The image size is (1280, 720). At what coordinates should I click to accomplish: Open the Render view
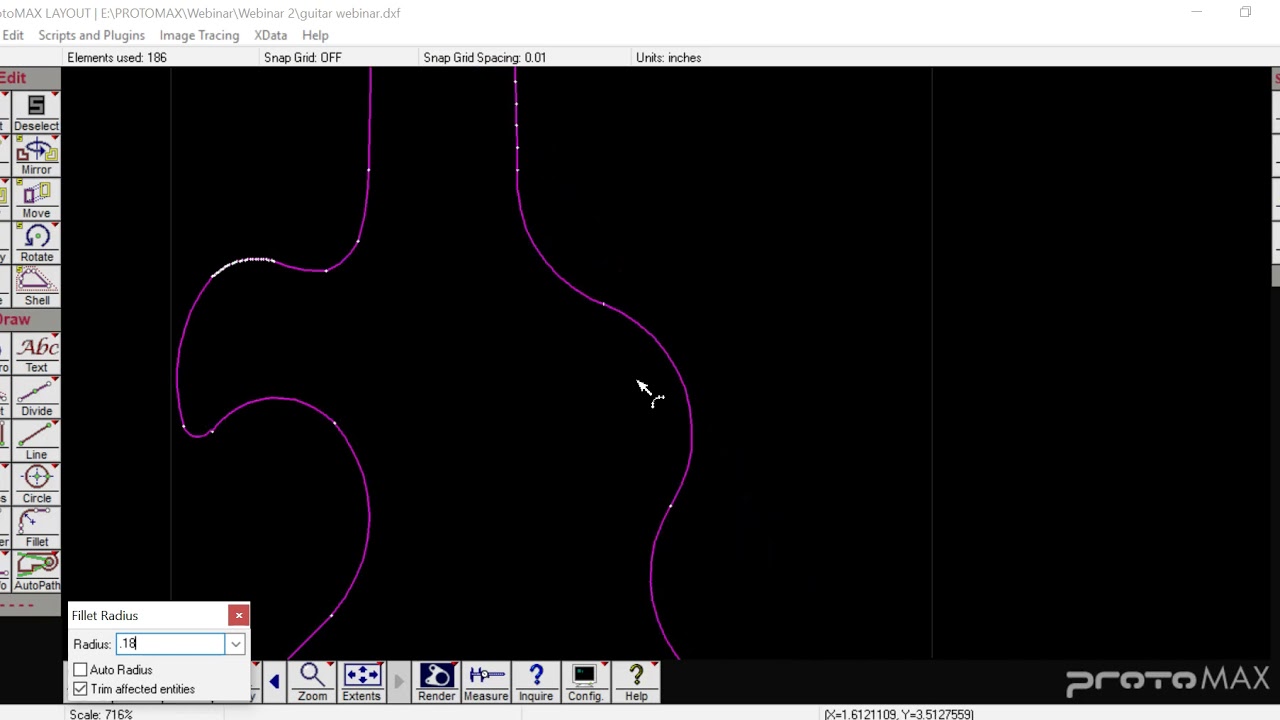[x=436, y=682]
